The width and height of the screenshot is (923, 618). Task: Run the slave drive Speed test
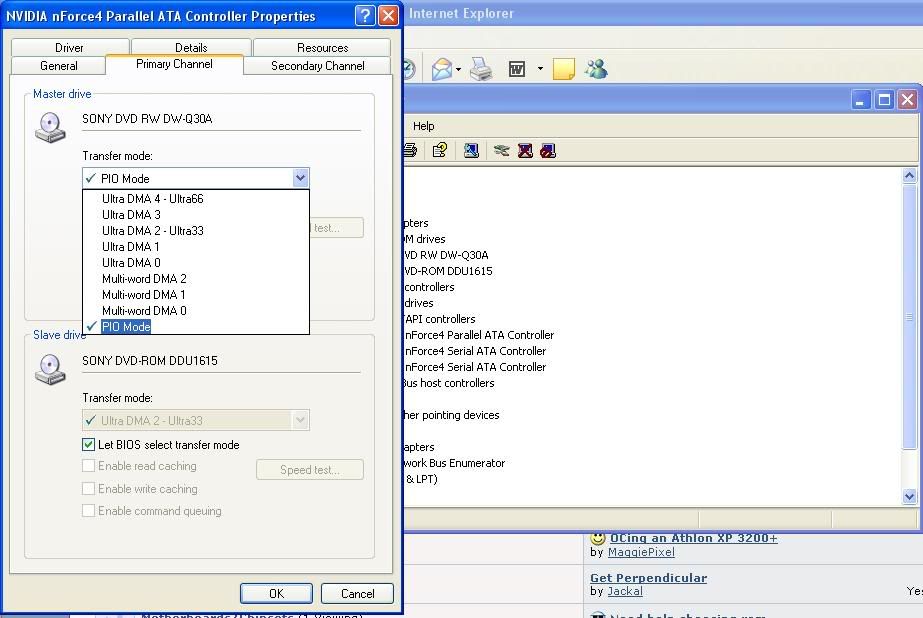pos(310,470)
